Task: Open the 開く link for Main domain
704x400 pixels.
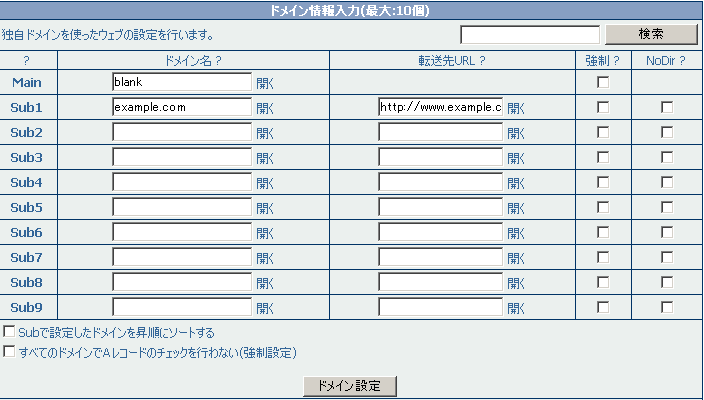Action: (x=265, y=83)
